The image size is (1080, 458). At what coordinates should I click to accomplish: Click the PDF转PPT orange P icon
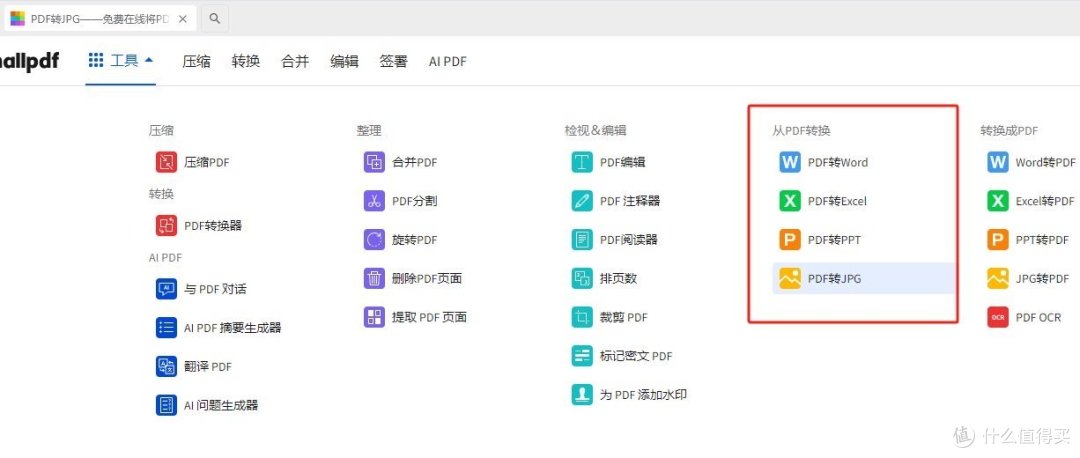(x=790, y=240)
